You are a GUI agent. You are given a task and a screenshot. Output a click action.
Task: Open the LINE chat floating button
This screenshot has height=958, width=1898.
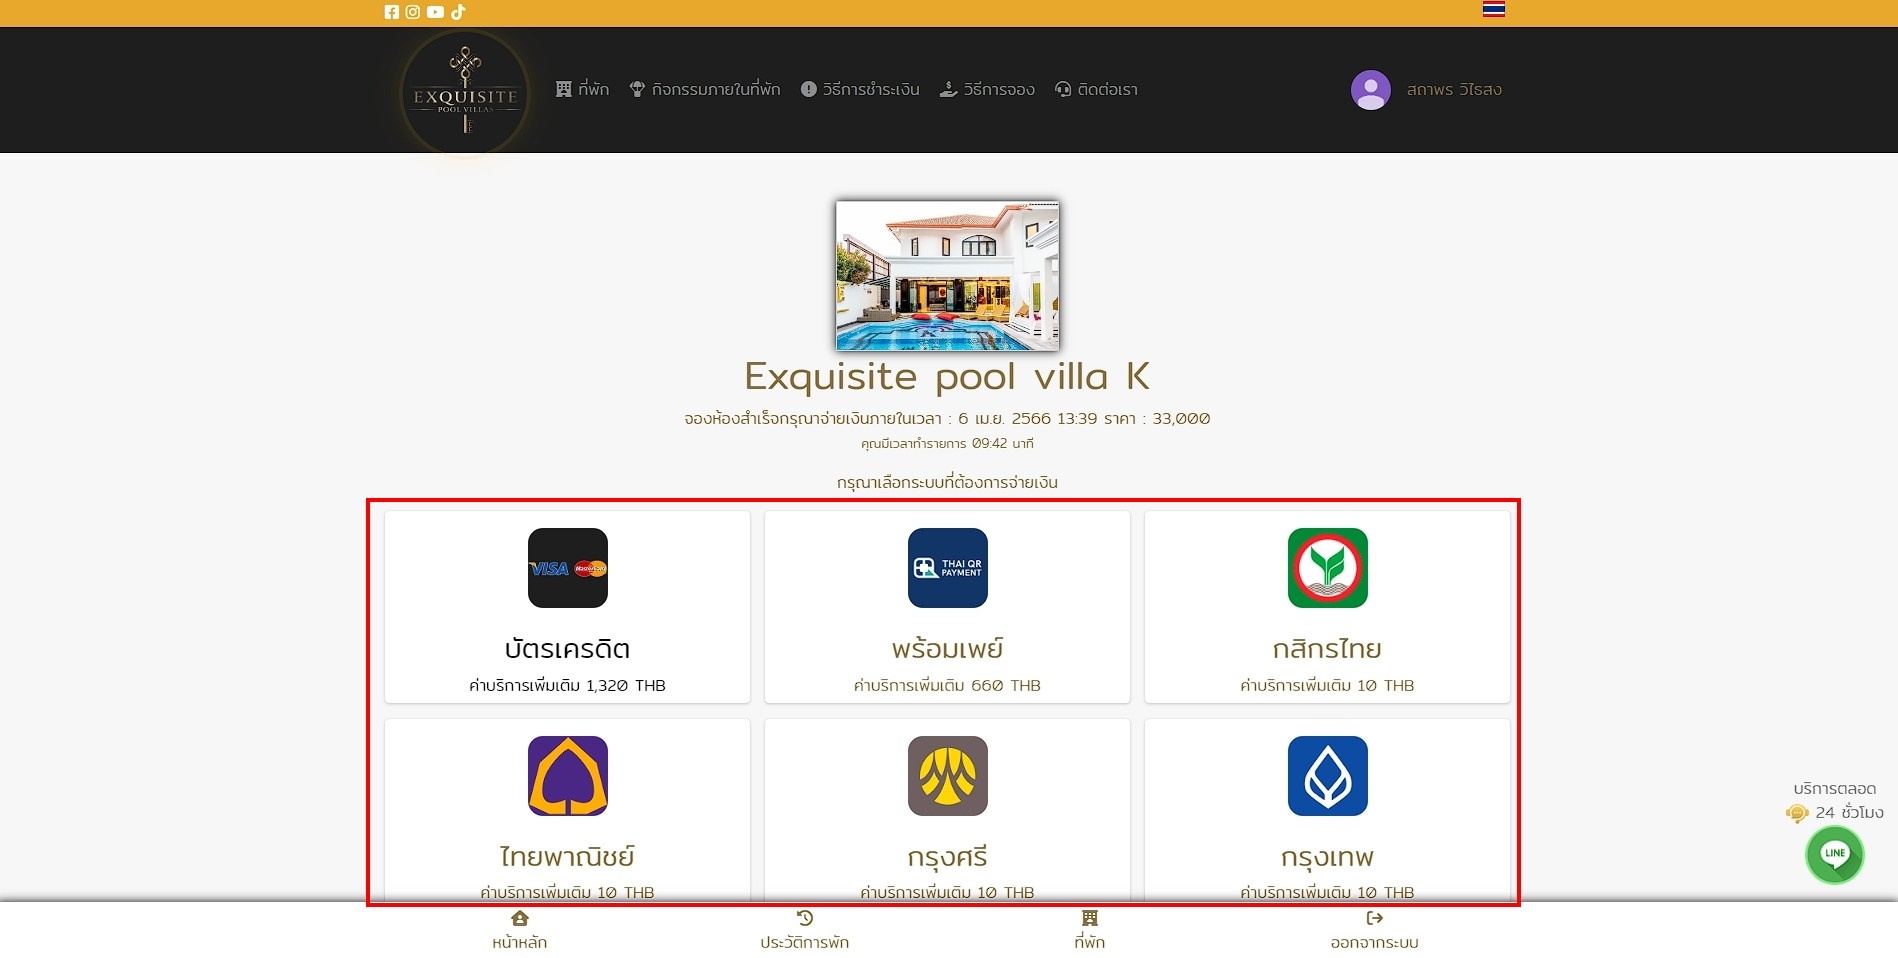pyautogui.click(x=1834, y=855)
